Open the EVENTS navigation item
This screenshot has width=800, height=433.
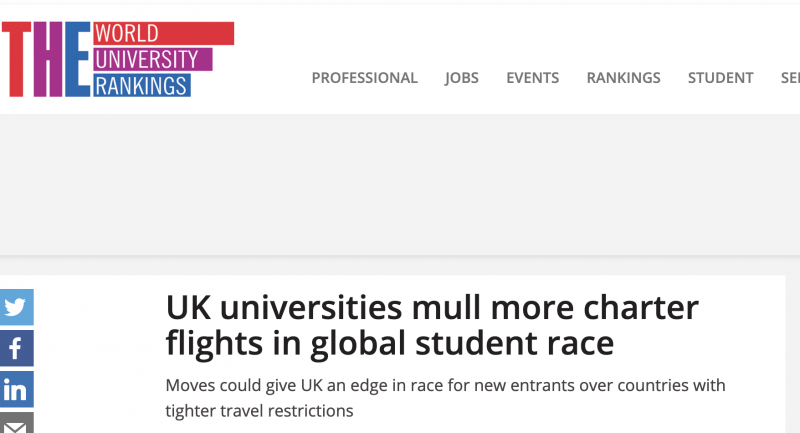(x=532, y=78)
